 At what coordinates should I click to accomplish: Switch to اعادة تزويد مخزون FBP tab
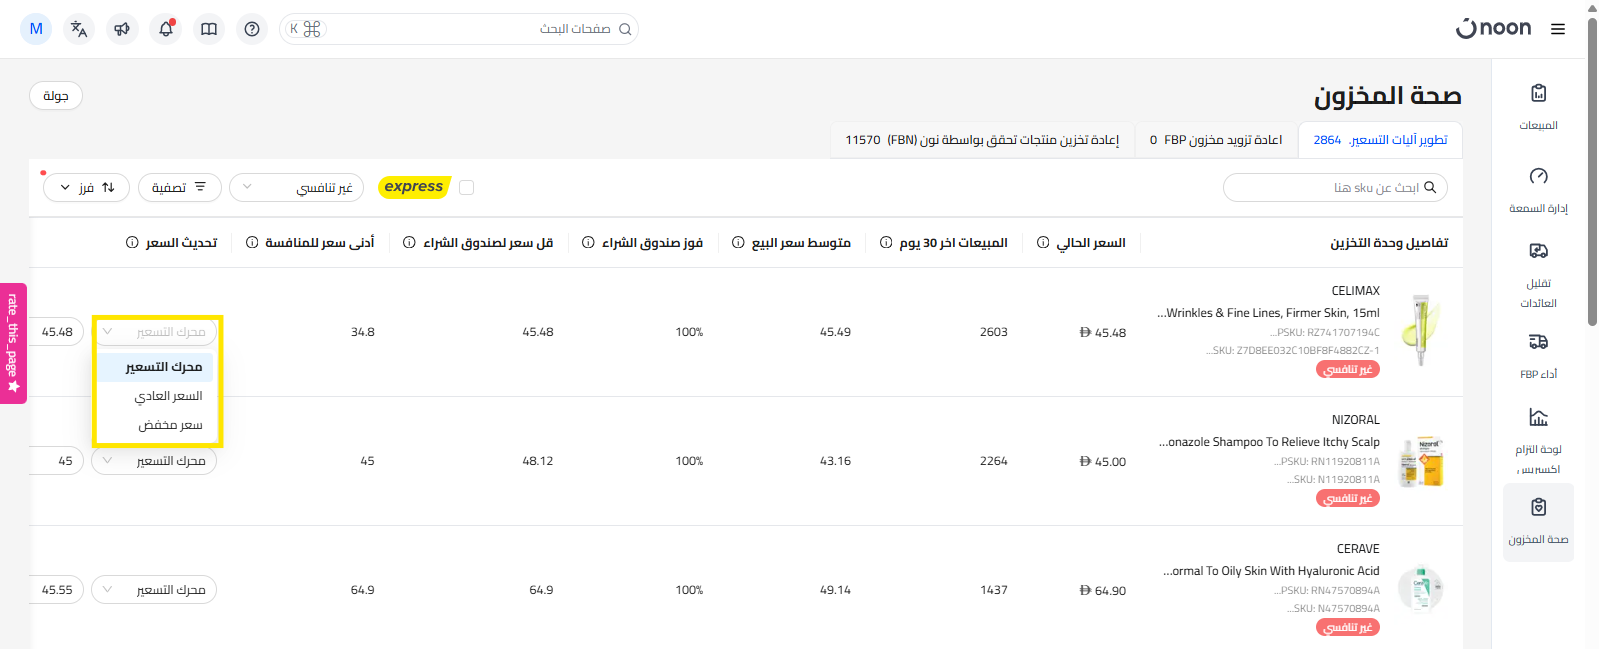(x=1216, y=140)
